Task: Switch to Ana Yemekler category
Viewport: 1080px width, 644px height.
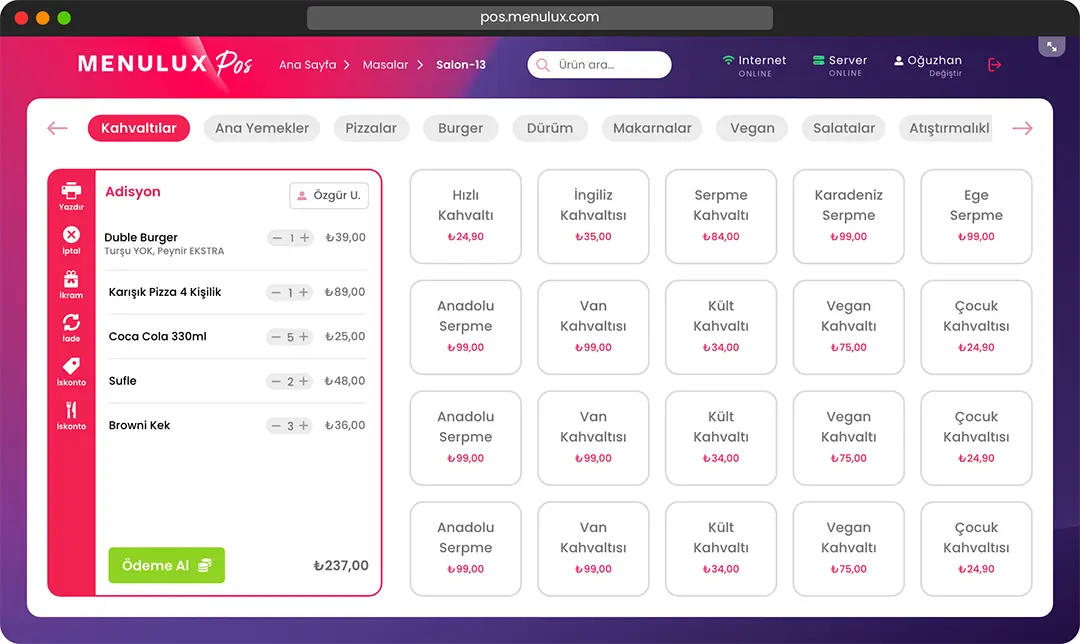Action: pos(262,128)
